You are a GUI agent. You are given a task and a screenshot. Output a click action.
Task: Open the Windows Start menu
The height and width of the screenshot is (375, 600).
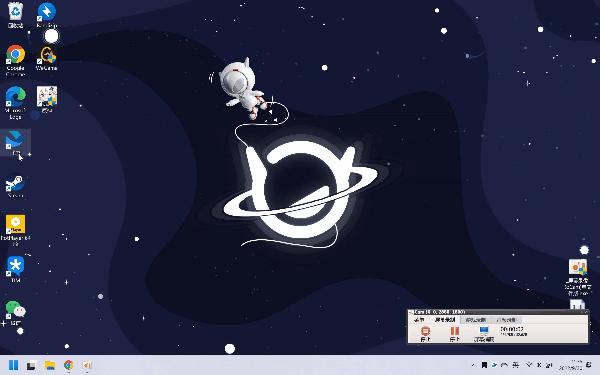click(13, 365)
